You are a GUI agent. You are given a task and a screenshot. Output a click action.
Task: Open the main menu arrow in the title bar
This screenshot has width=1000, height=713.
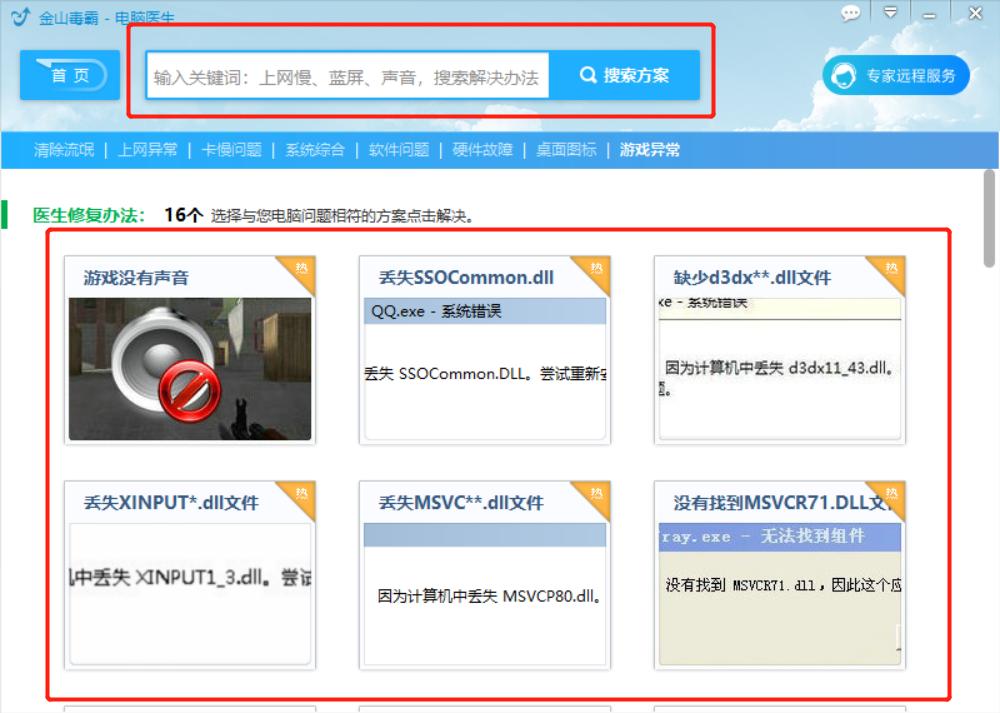point(890,12)
